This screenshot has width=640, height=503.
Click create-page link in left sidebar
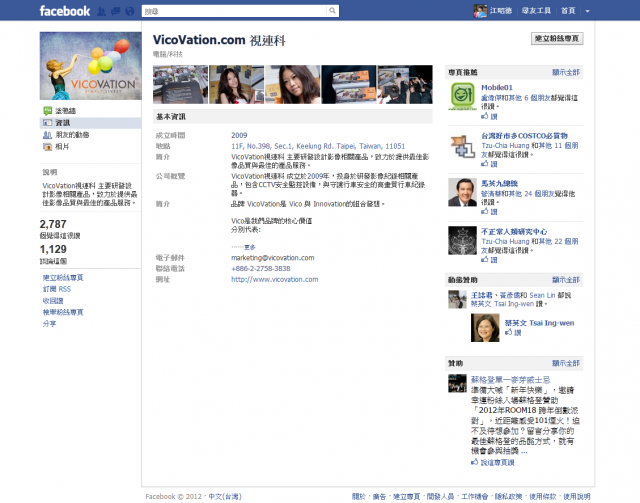(63, 278)
